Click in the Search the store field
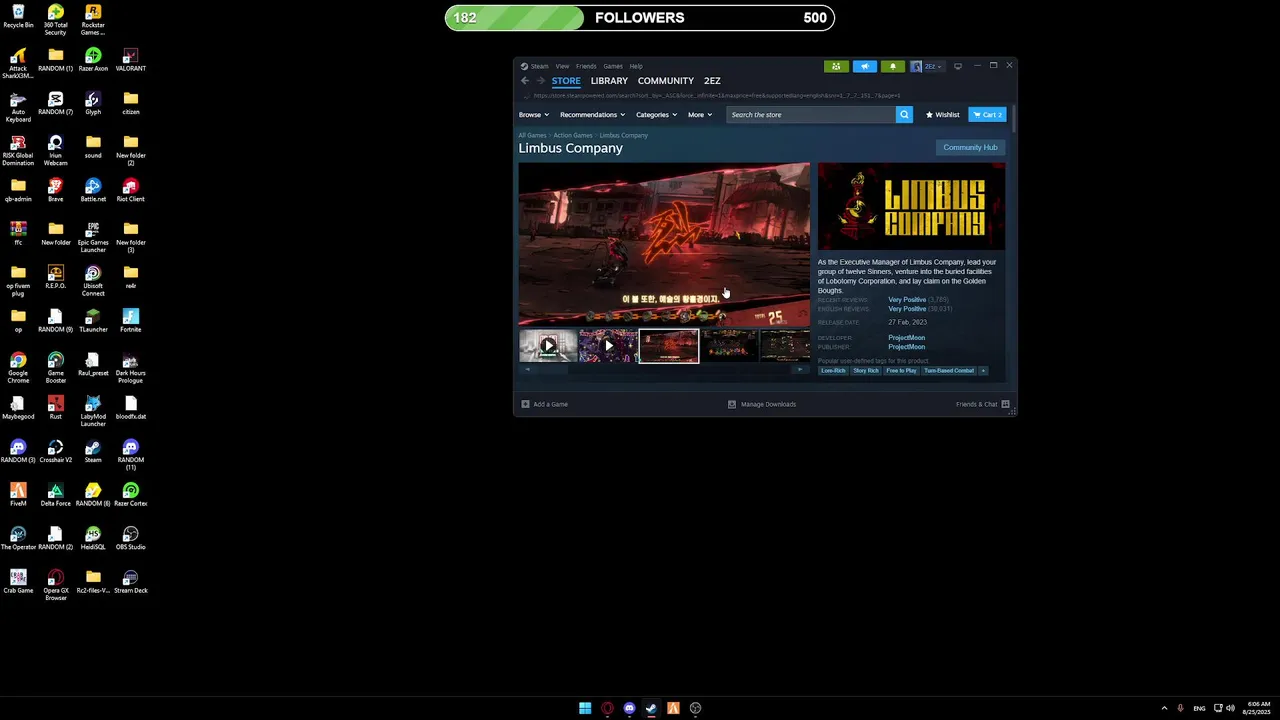This screenshot has width=1280, height=720. (811, 115)
